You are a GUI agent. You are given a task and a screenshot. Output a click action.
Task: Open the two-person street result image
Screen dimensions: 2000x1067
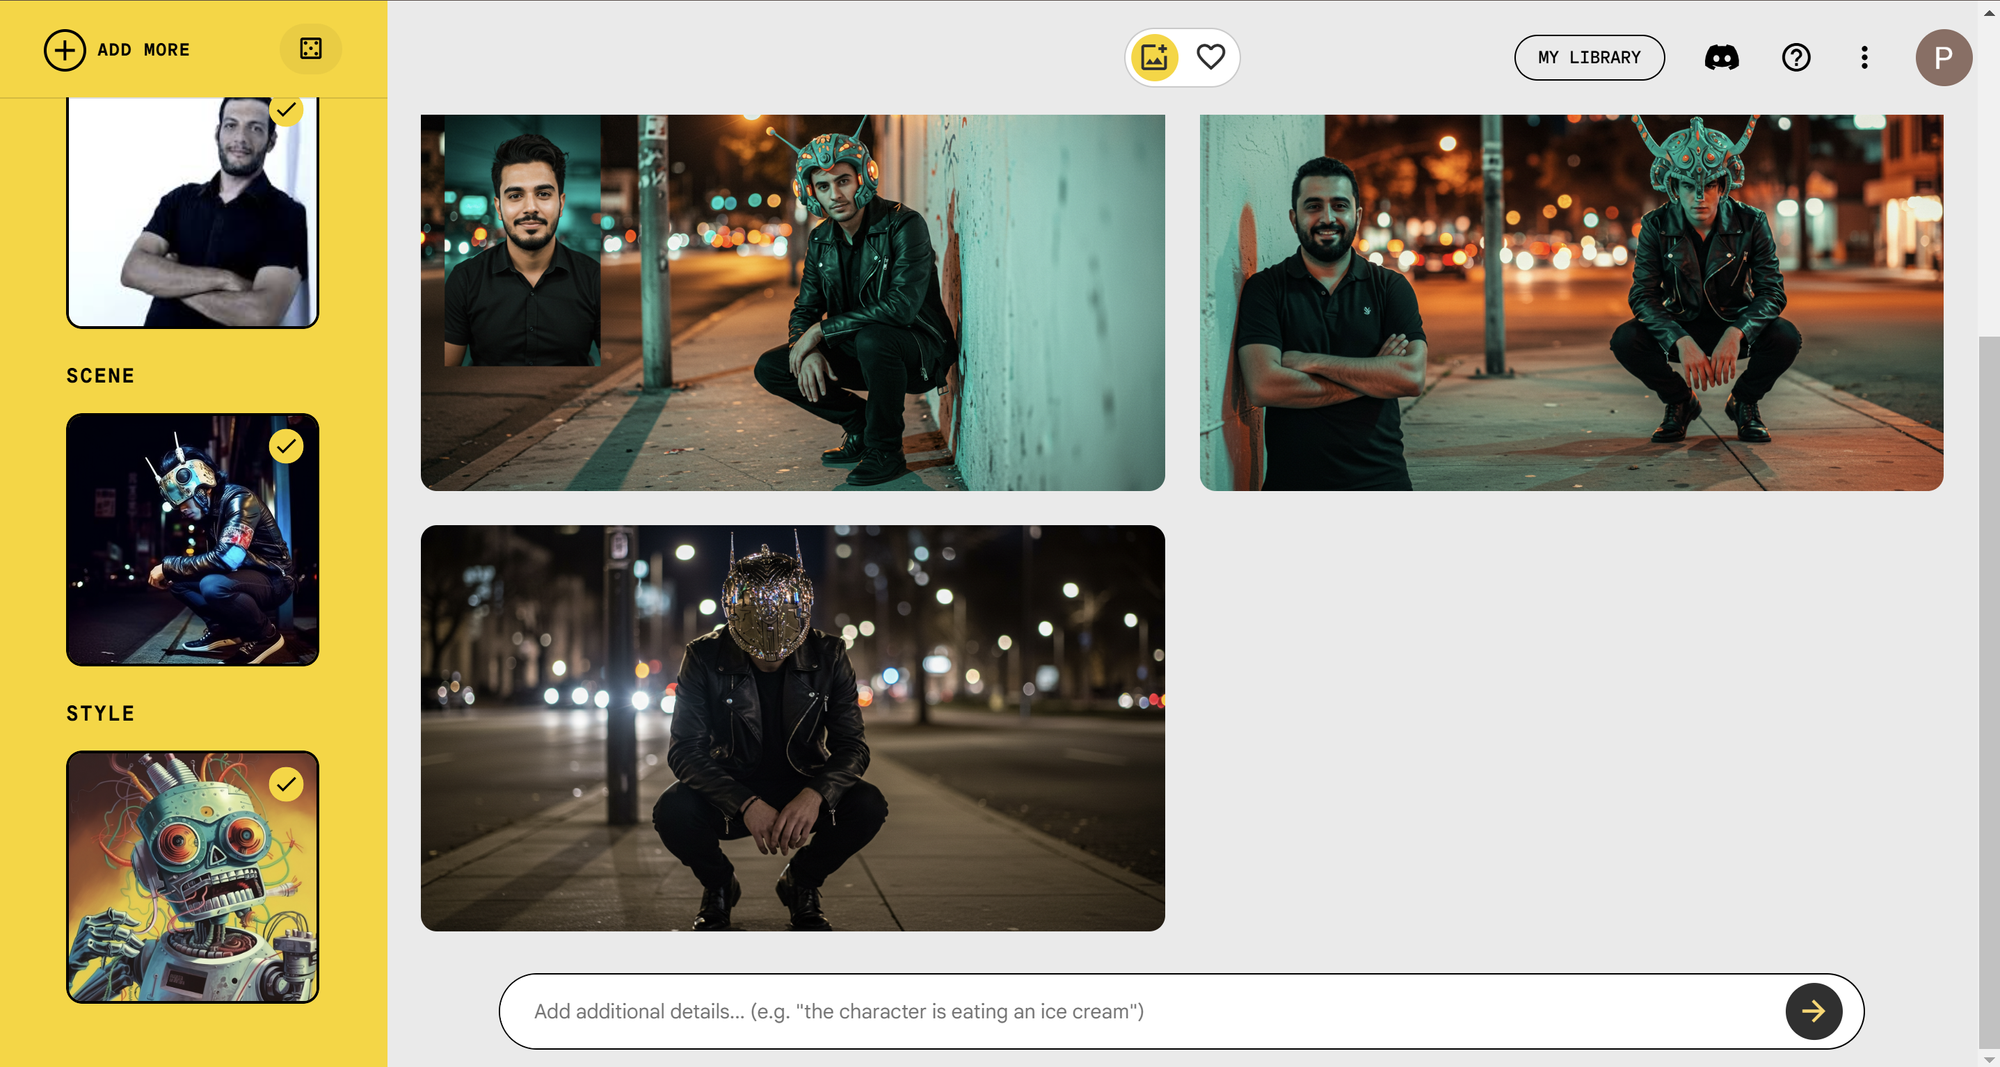click(x=1571, y=302)
